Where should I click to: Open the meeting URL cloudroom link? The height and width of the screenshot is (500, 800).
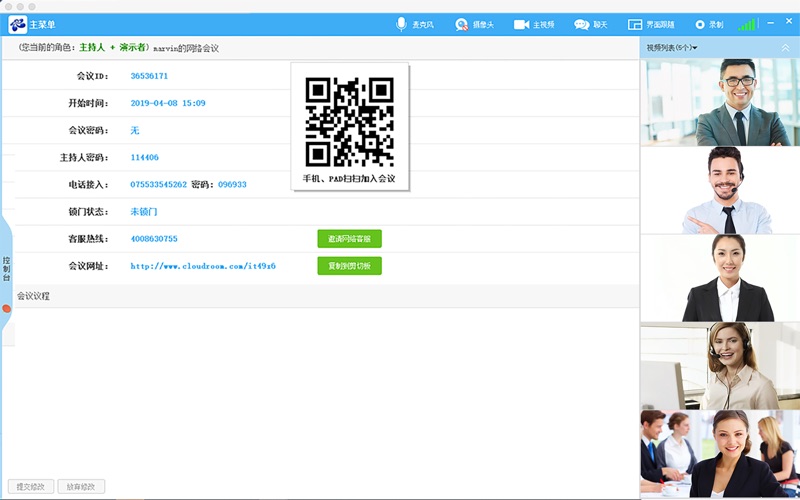coord(203,266)
